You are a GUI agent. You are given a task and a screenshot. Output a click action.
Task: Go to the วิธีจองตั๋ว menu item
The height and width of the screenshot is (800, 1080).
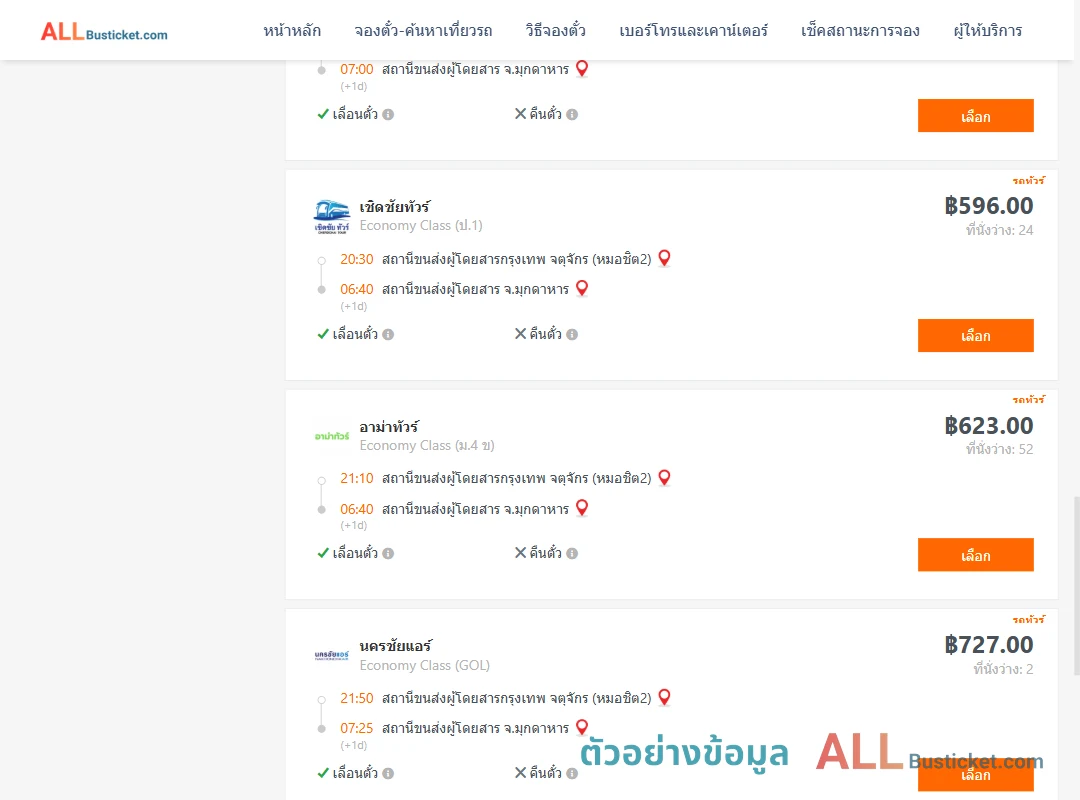(555, 31)
